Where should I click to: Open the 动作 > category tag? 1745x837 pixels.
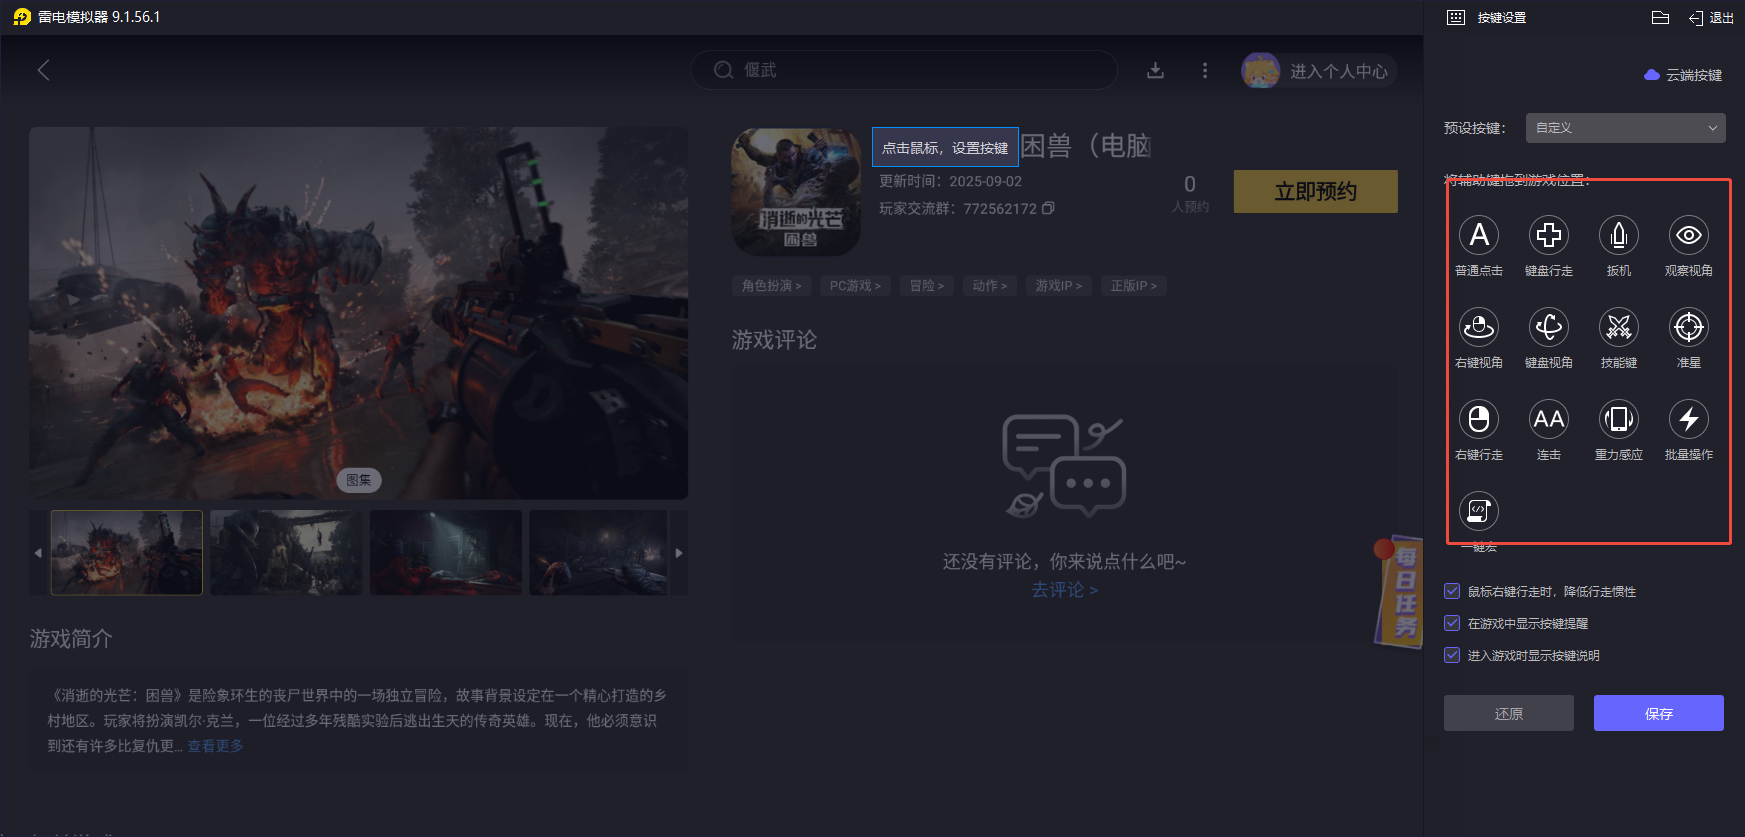(x=990, y=286)
